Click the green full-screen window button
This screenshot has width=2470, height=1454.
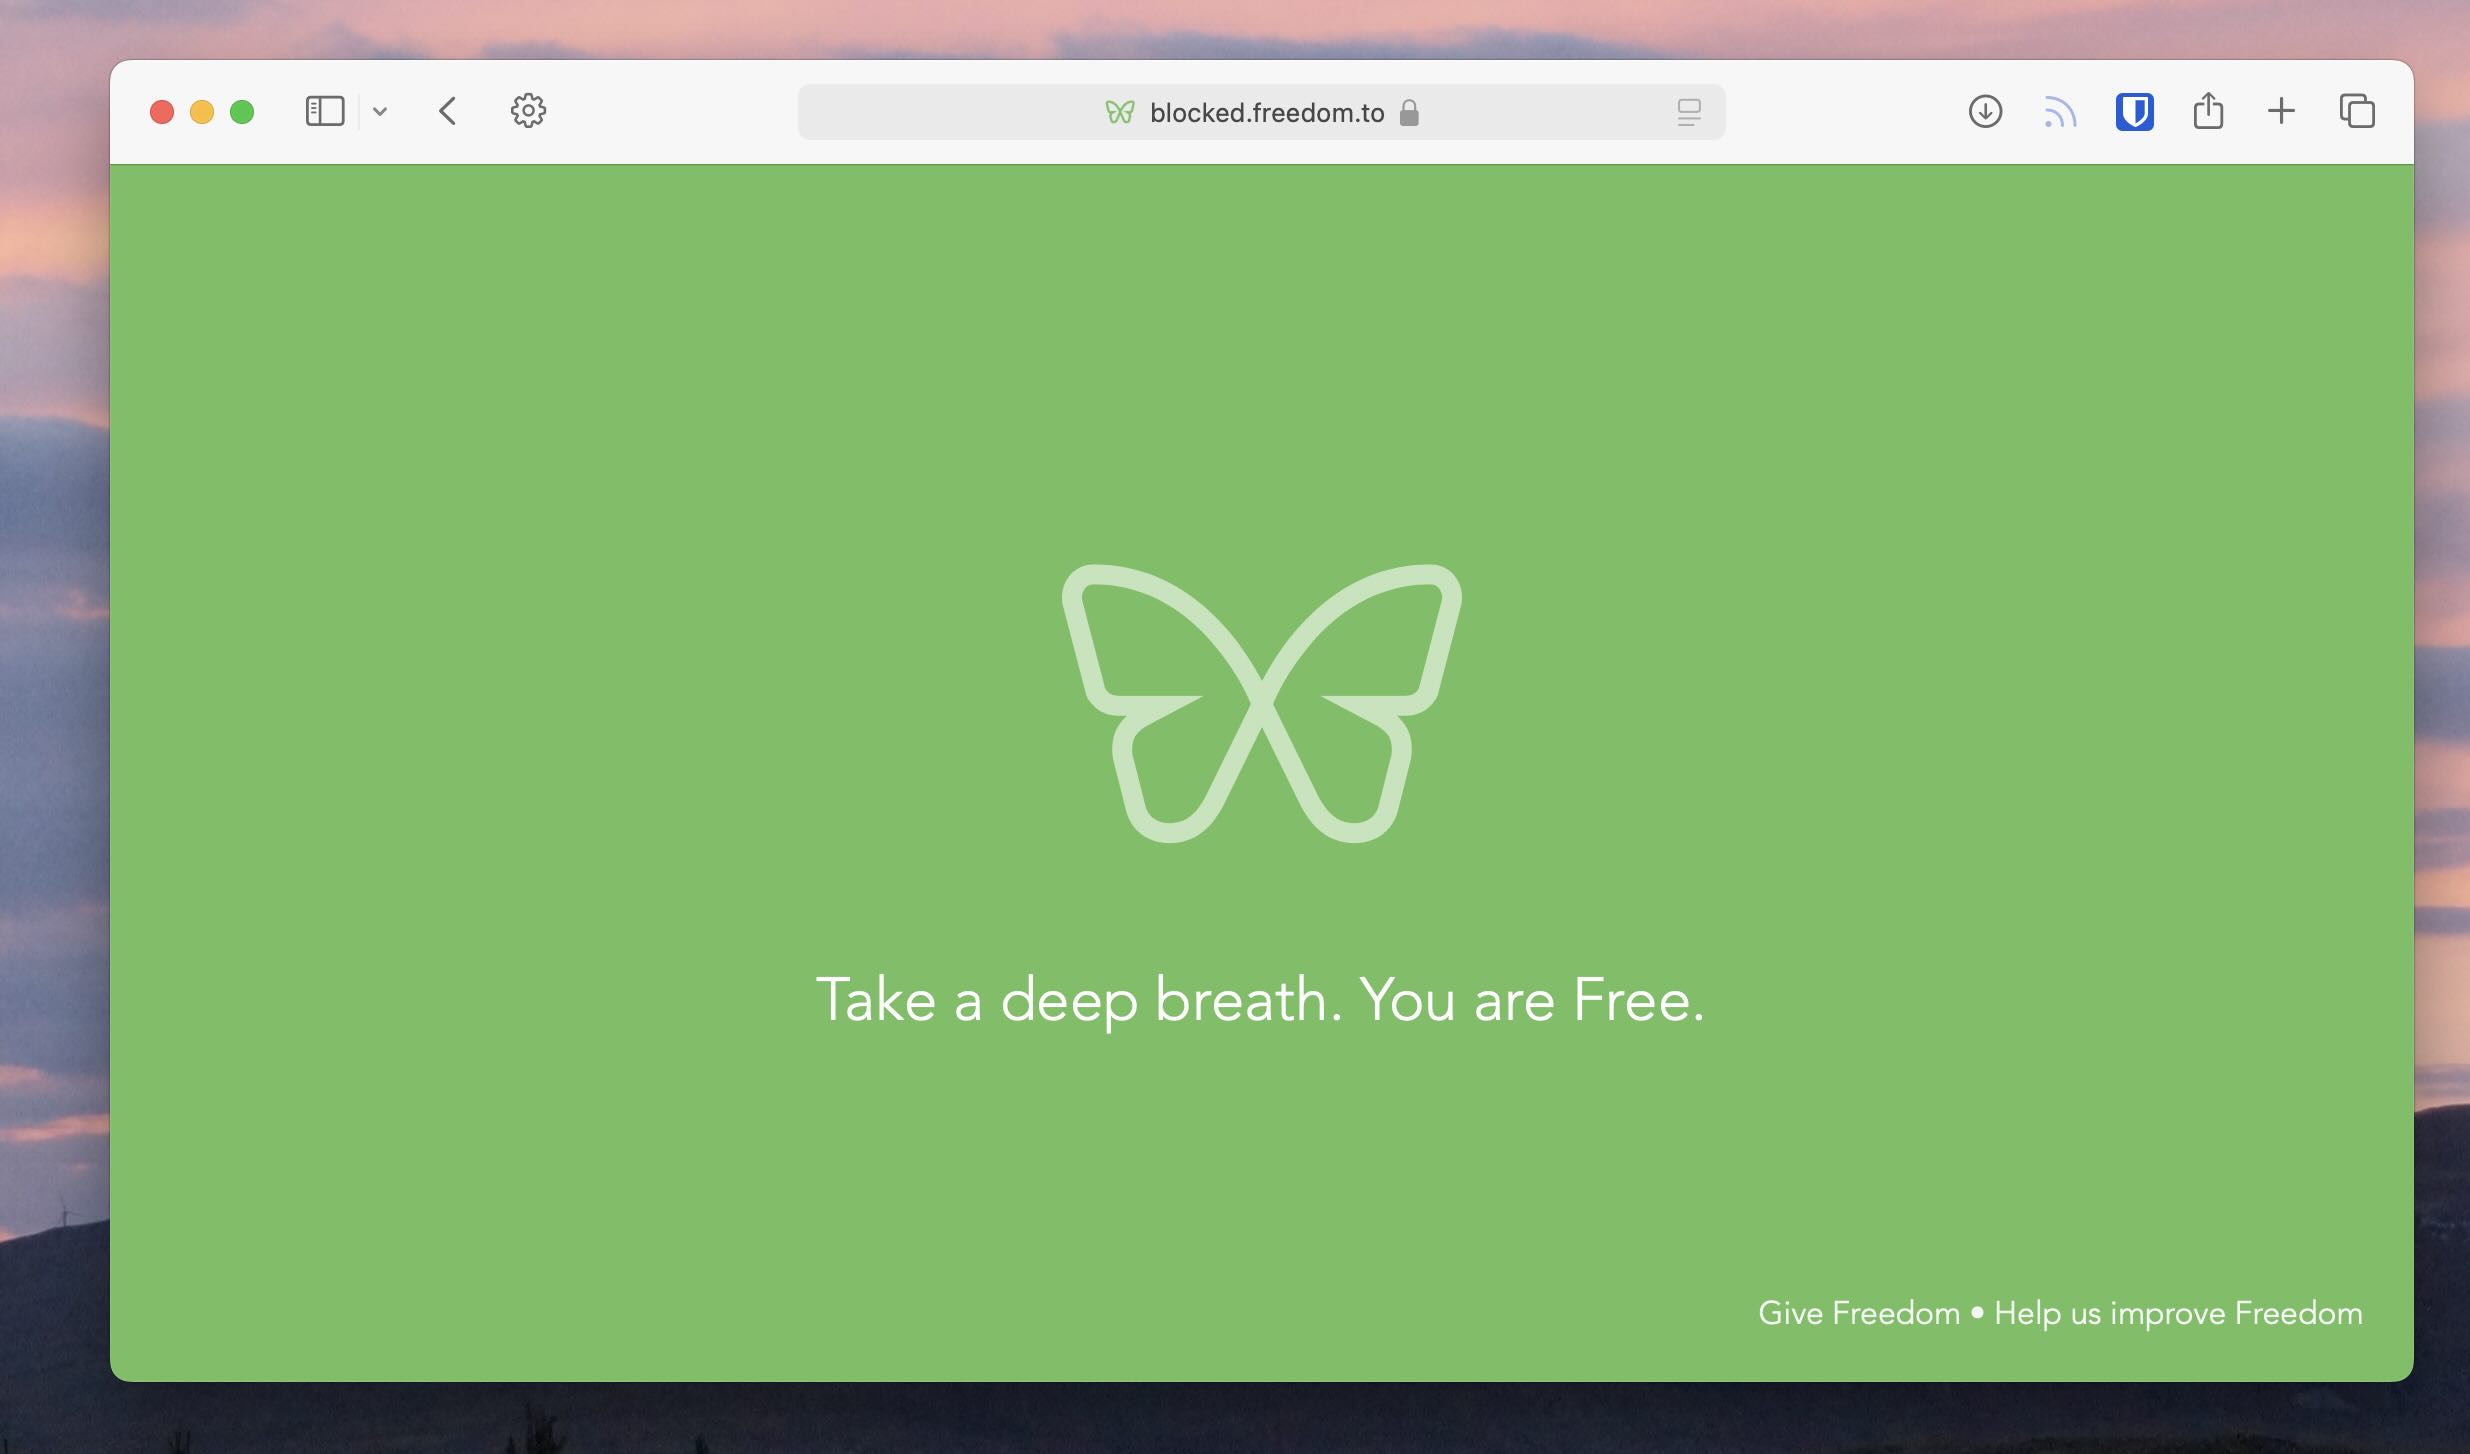[242, 112]
